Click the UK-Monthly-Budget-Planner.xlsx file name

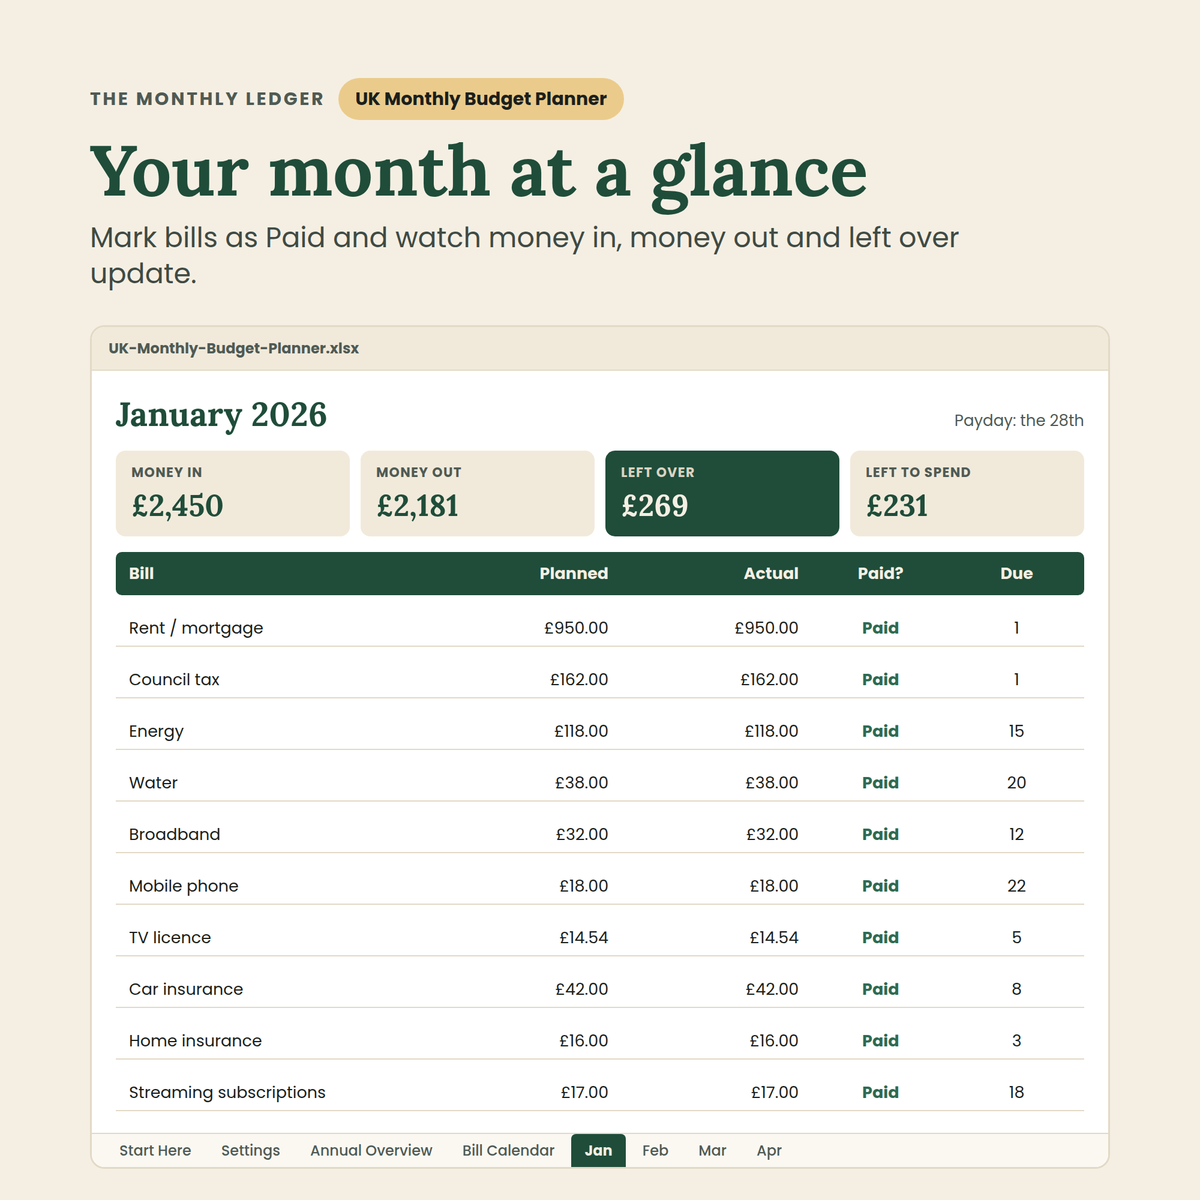[x=234, y=348]
